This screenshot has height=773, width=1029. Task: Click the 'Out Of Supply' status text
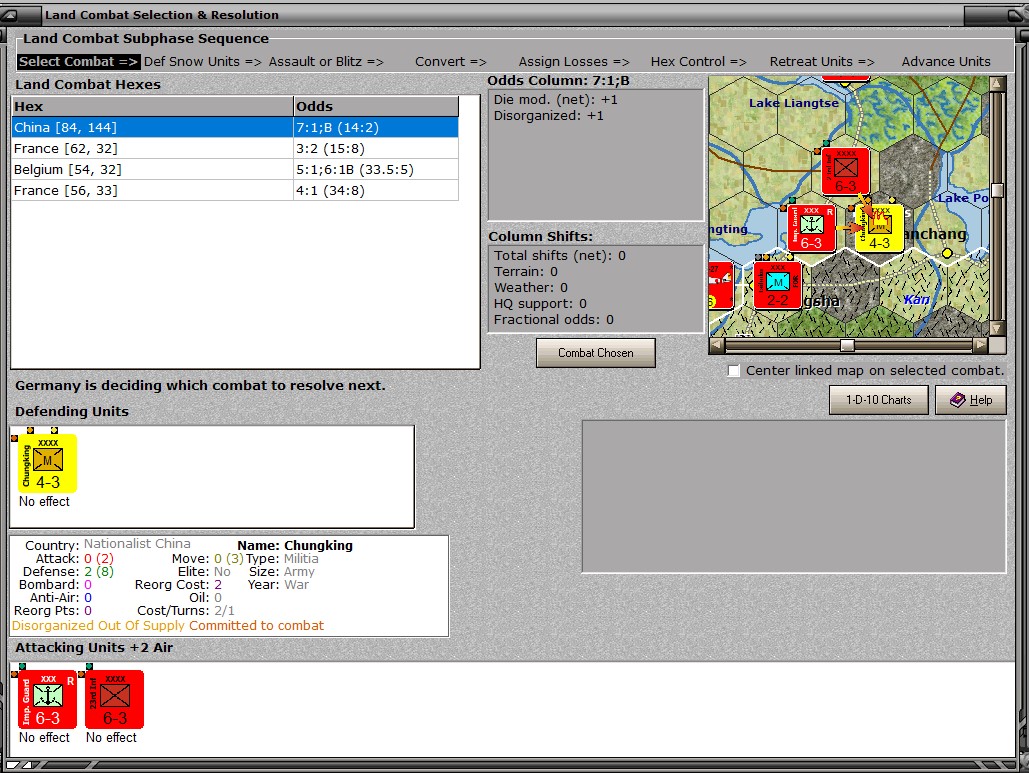142,625
